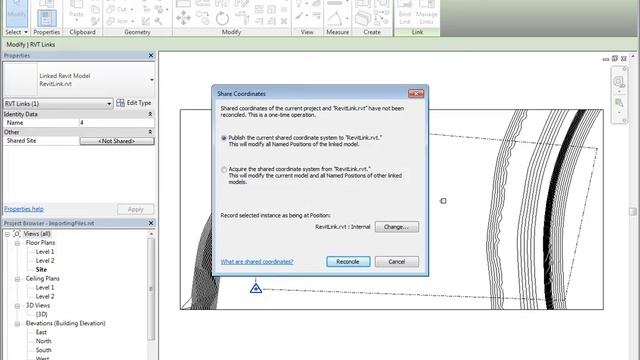
Task: Click the Delete X icon in Modify panel
Action: click(x=284, y=21)
